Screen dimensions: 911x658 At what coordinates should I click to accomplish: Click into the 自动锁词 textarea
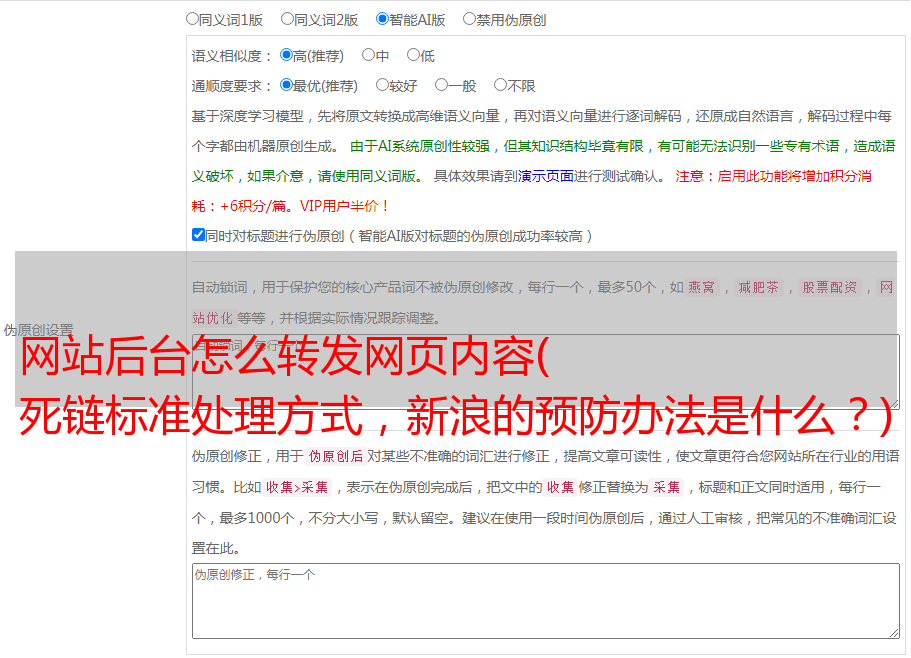pos(546,372)
